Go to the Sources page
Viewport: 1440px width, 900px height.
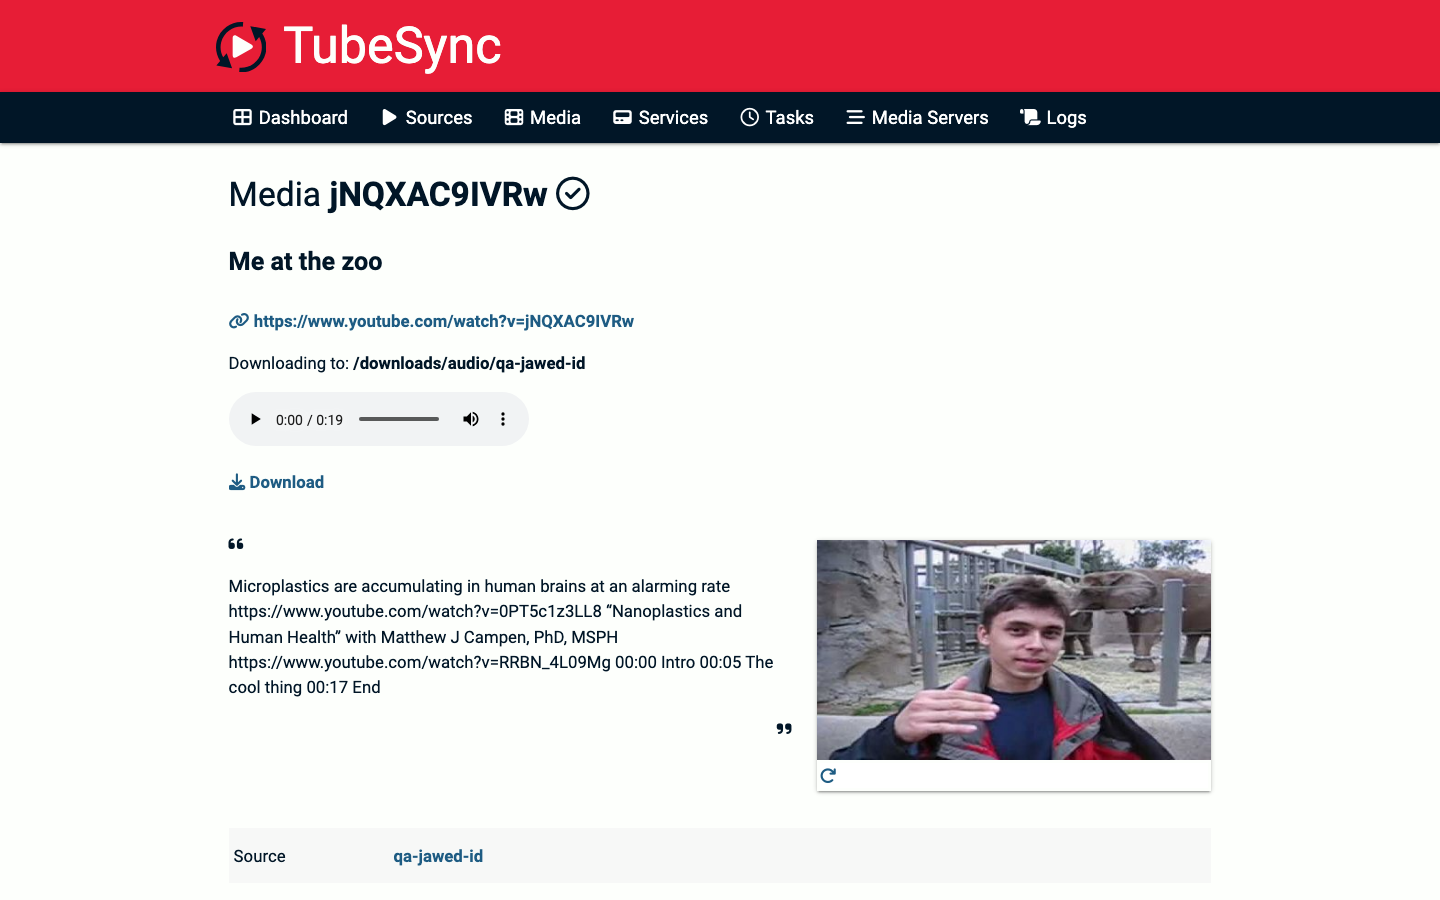coord(427,118)
